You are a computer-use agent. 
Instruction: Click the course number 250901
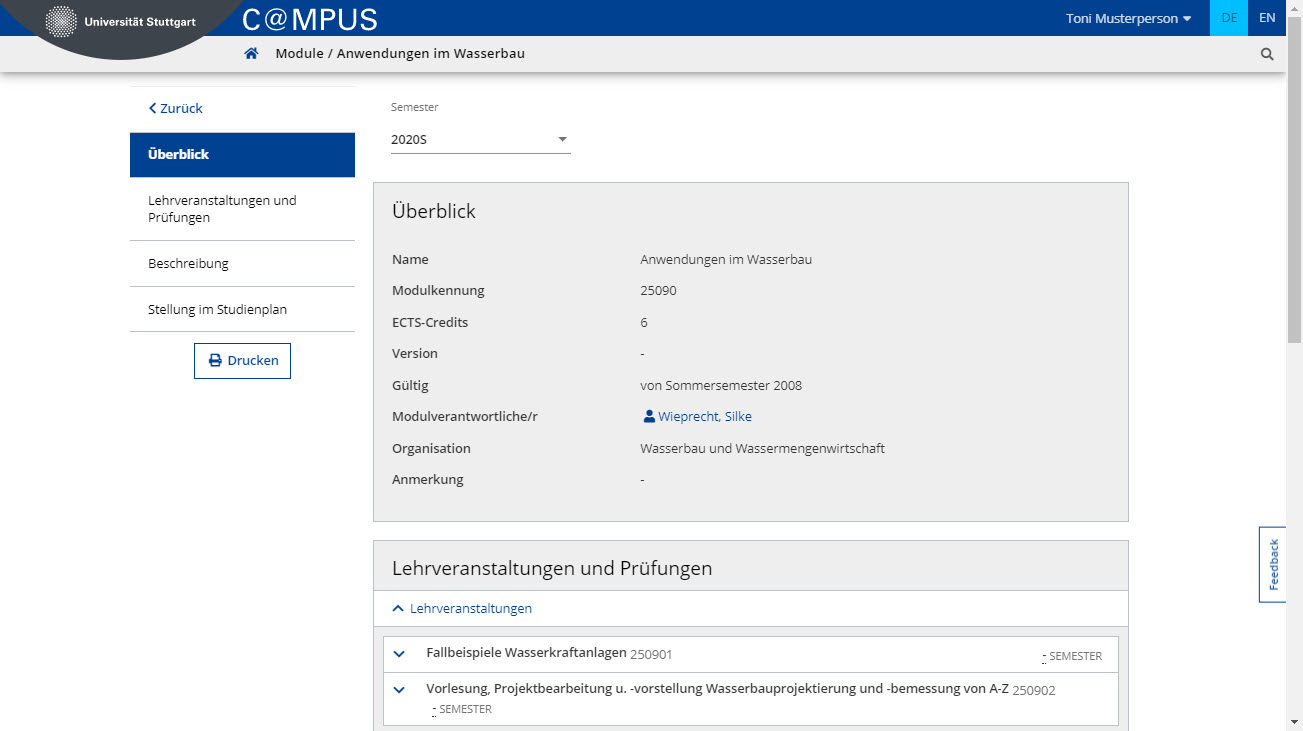click(651, 655)
